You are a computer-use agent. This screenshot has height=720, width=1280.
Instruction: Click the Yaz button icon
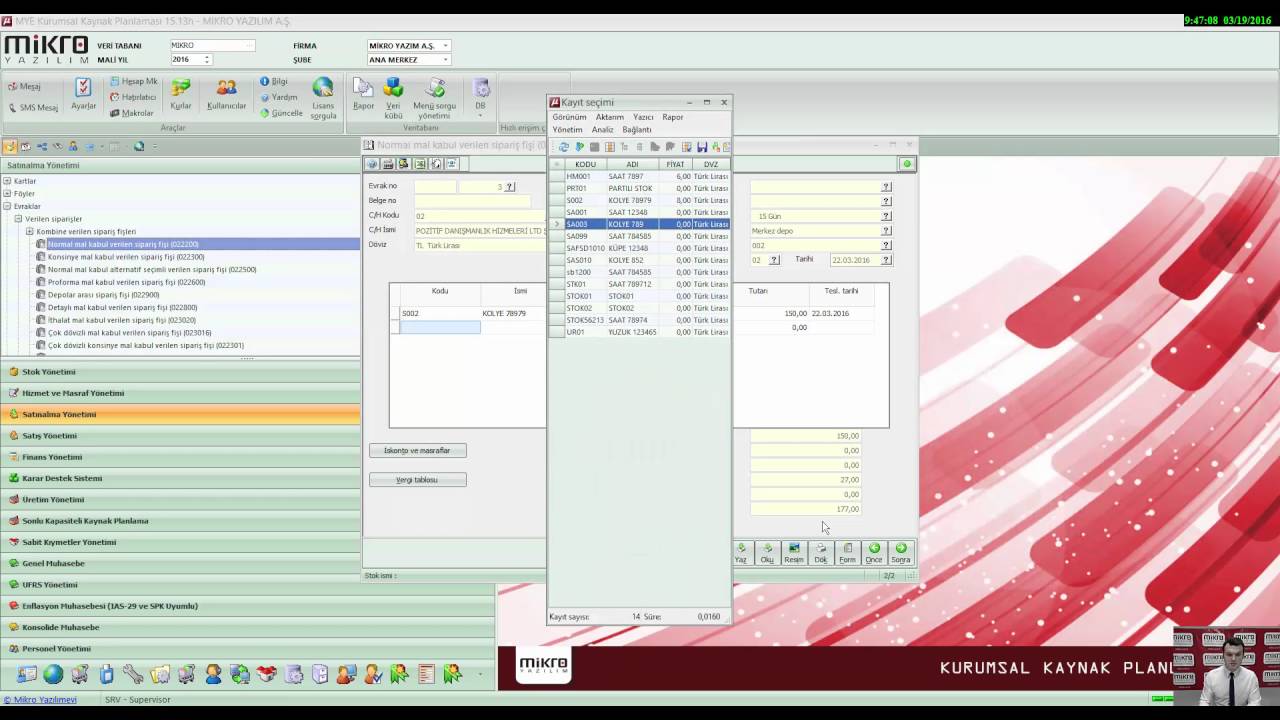[741, 553]
